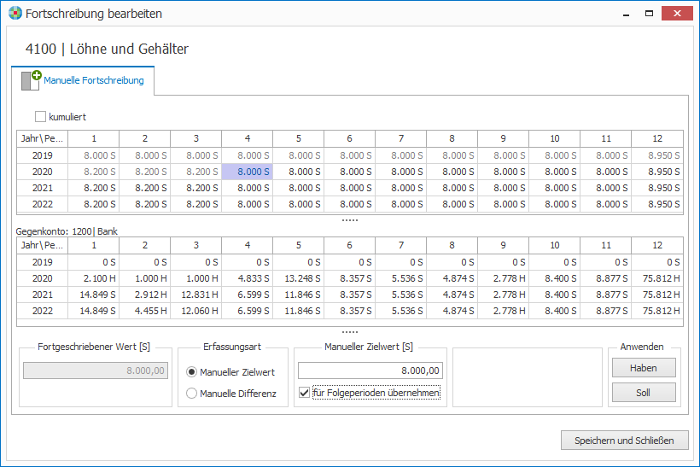Select 2022 period 10 cell 8.000 S
The width and height of the screenshot is (700, 467).
point(554,204)
